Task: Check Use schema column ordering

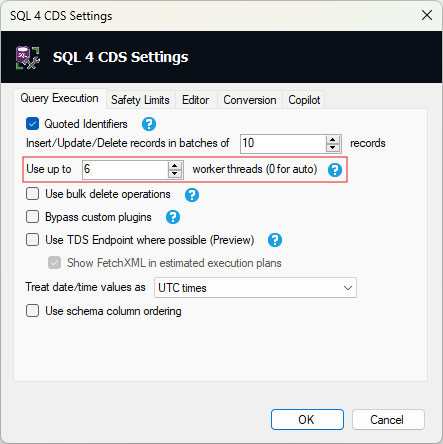Action: (32, 311)
